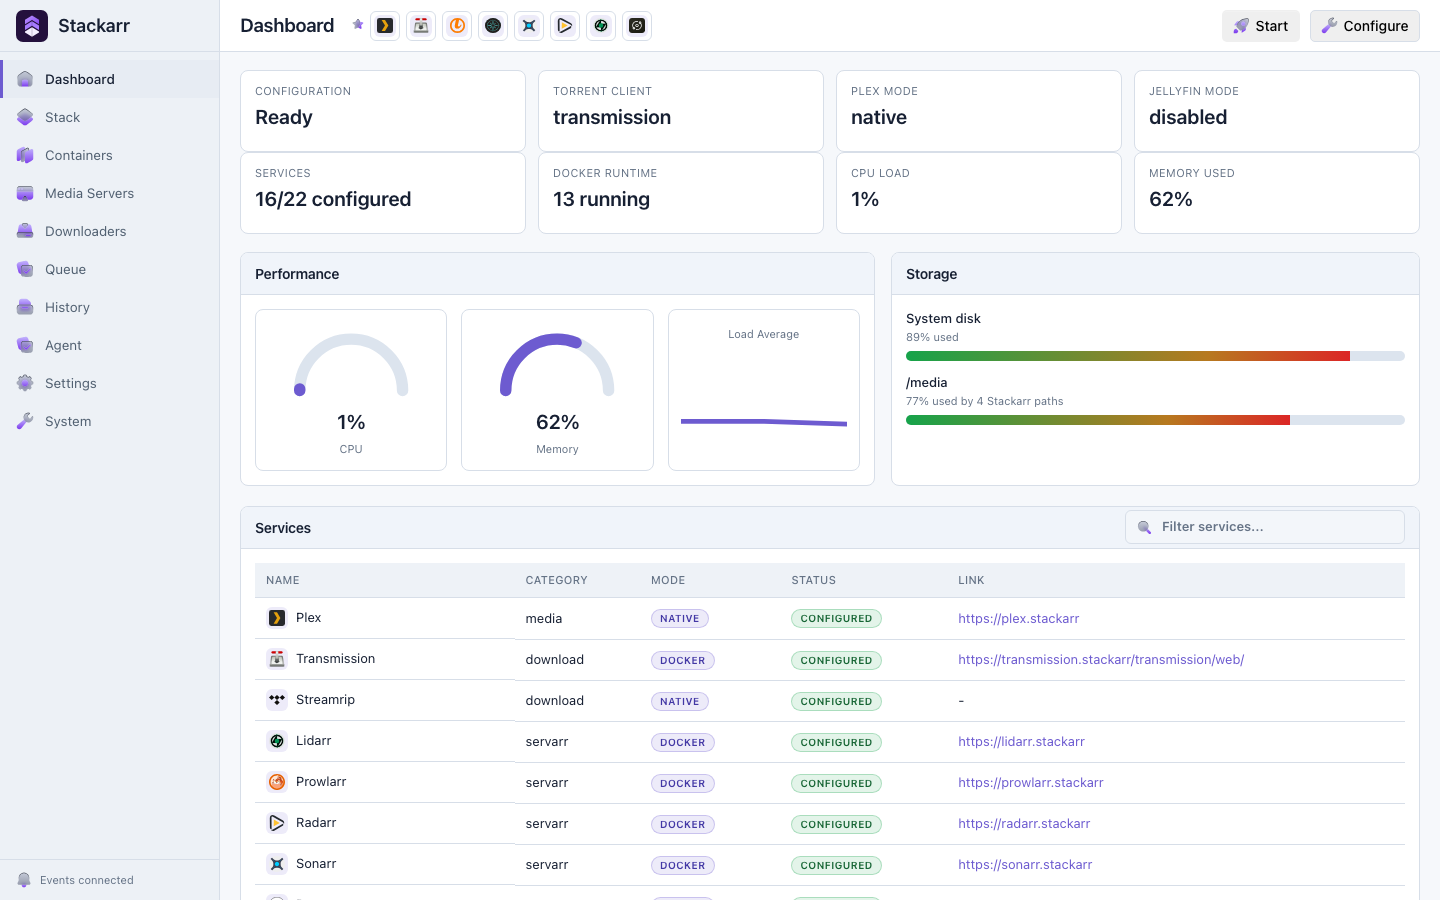Click the Plex Mode native card
This screenshot has width=1440, height=900.
pyautogui.click(x=979, y=111)
